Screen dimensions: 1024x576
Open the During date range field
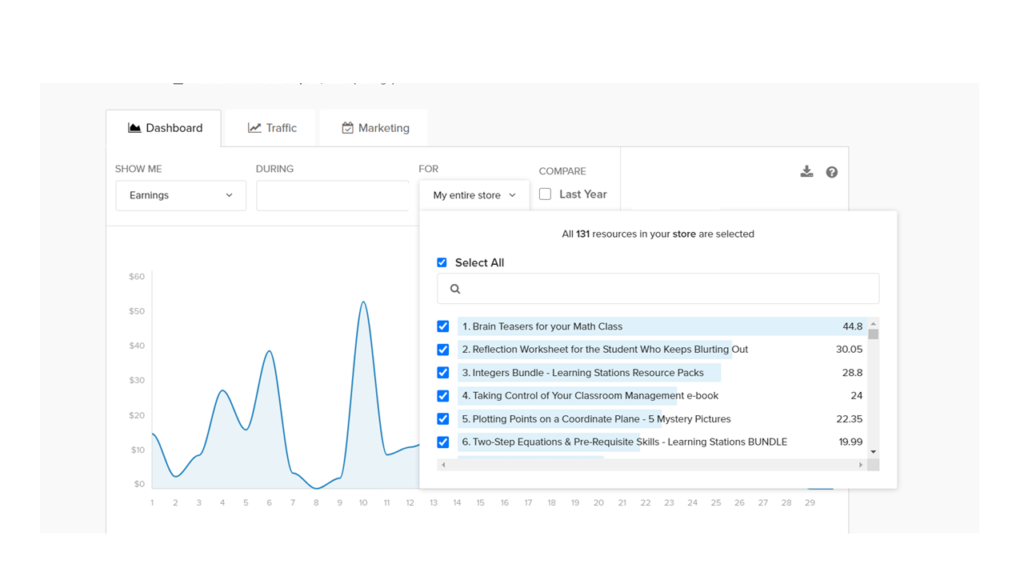333,195
